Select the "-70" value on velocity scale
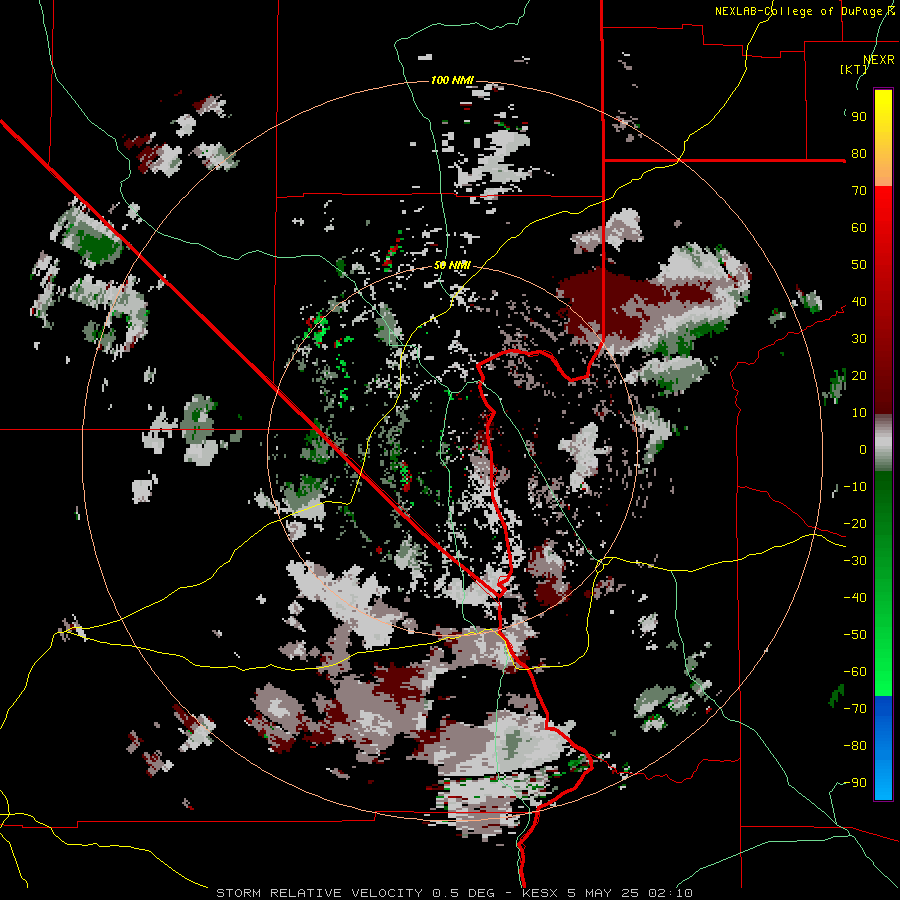900x900 pixels. coord(855,709)
